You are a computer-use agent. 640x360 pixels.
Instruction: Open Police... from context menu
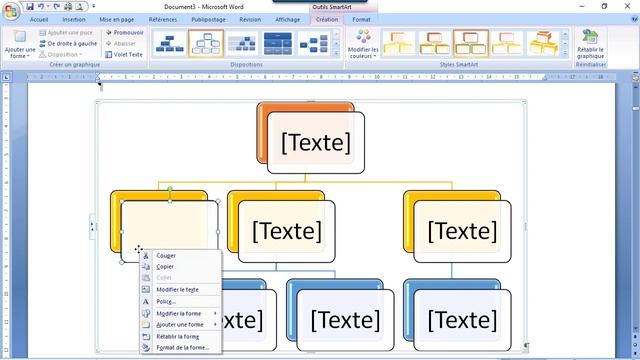pyautogui.click(x=181, y=302)
